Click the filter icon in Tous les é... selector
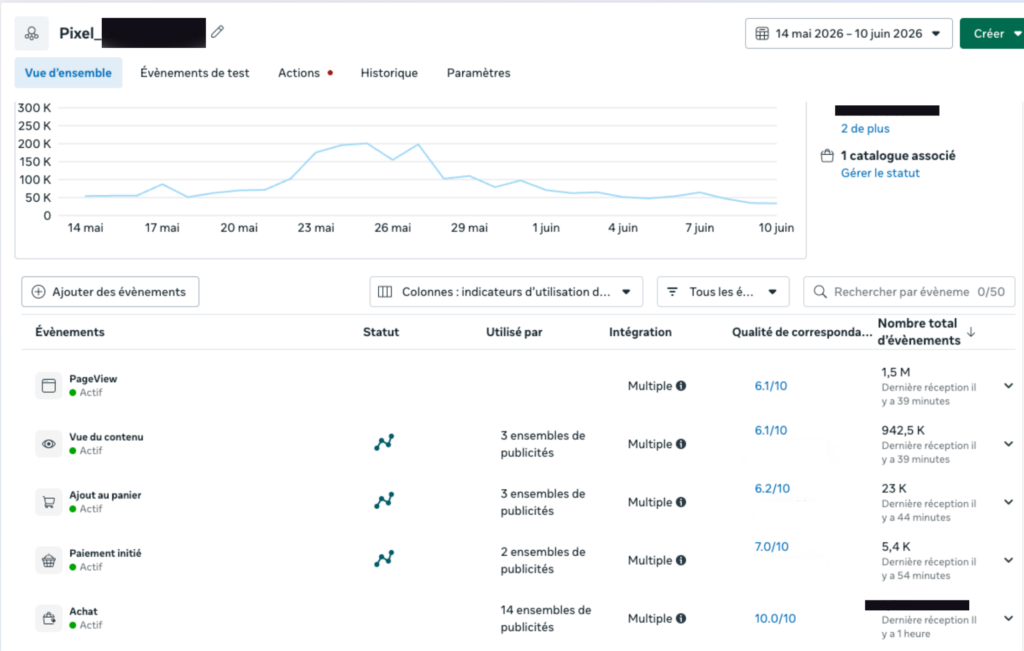 pos(672,292)
